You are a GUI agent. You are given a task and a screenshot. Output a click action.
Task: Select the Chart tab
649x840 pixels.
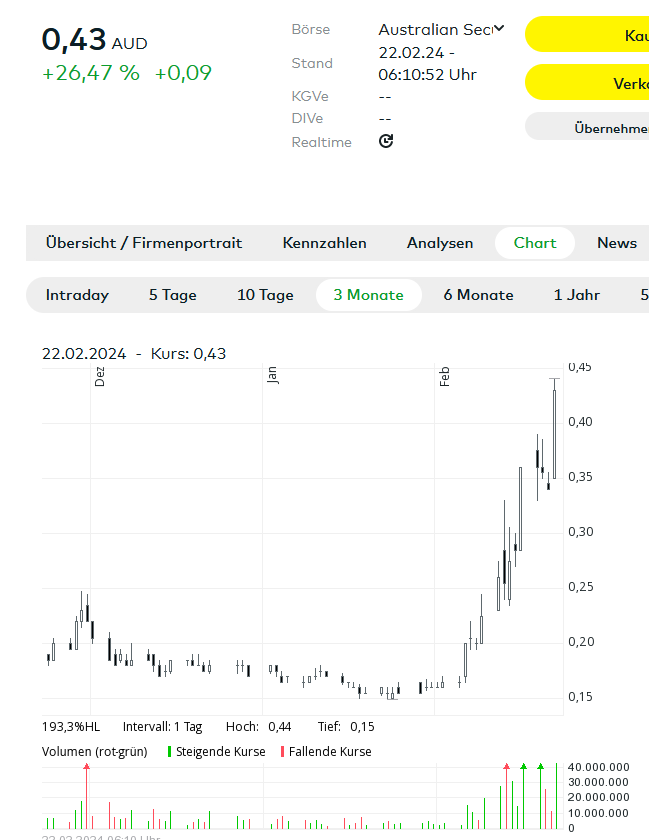click(535, 243)
